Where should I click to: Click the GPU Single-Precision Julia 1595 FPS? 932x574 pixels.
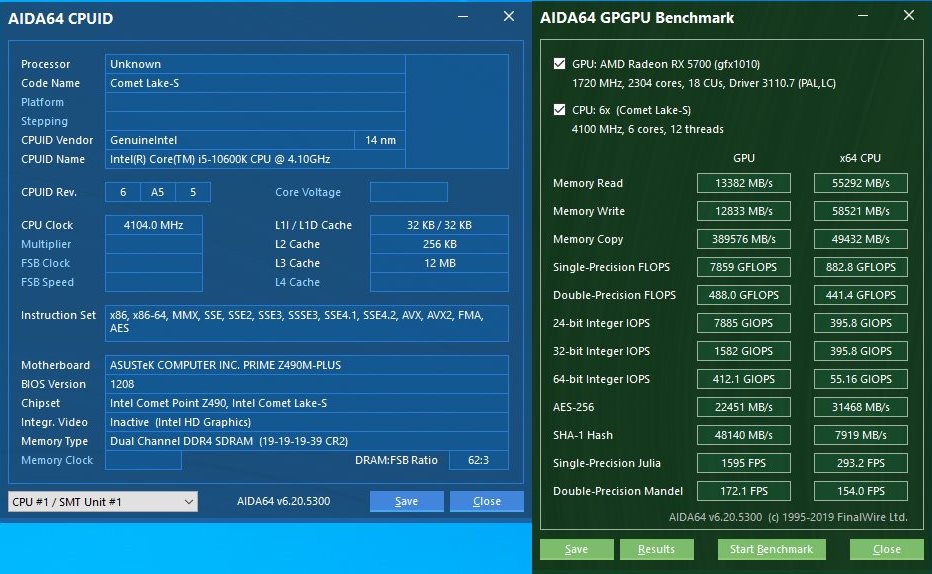[744, 462]
